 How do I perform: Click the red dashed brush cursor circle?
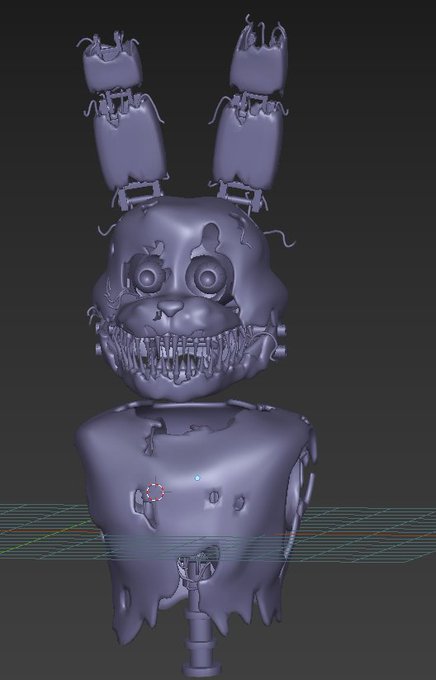point(155,492)
